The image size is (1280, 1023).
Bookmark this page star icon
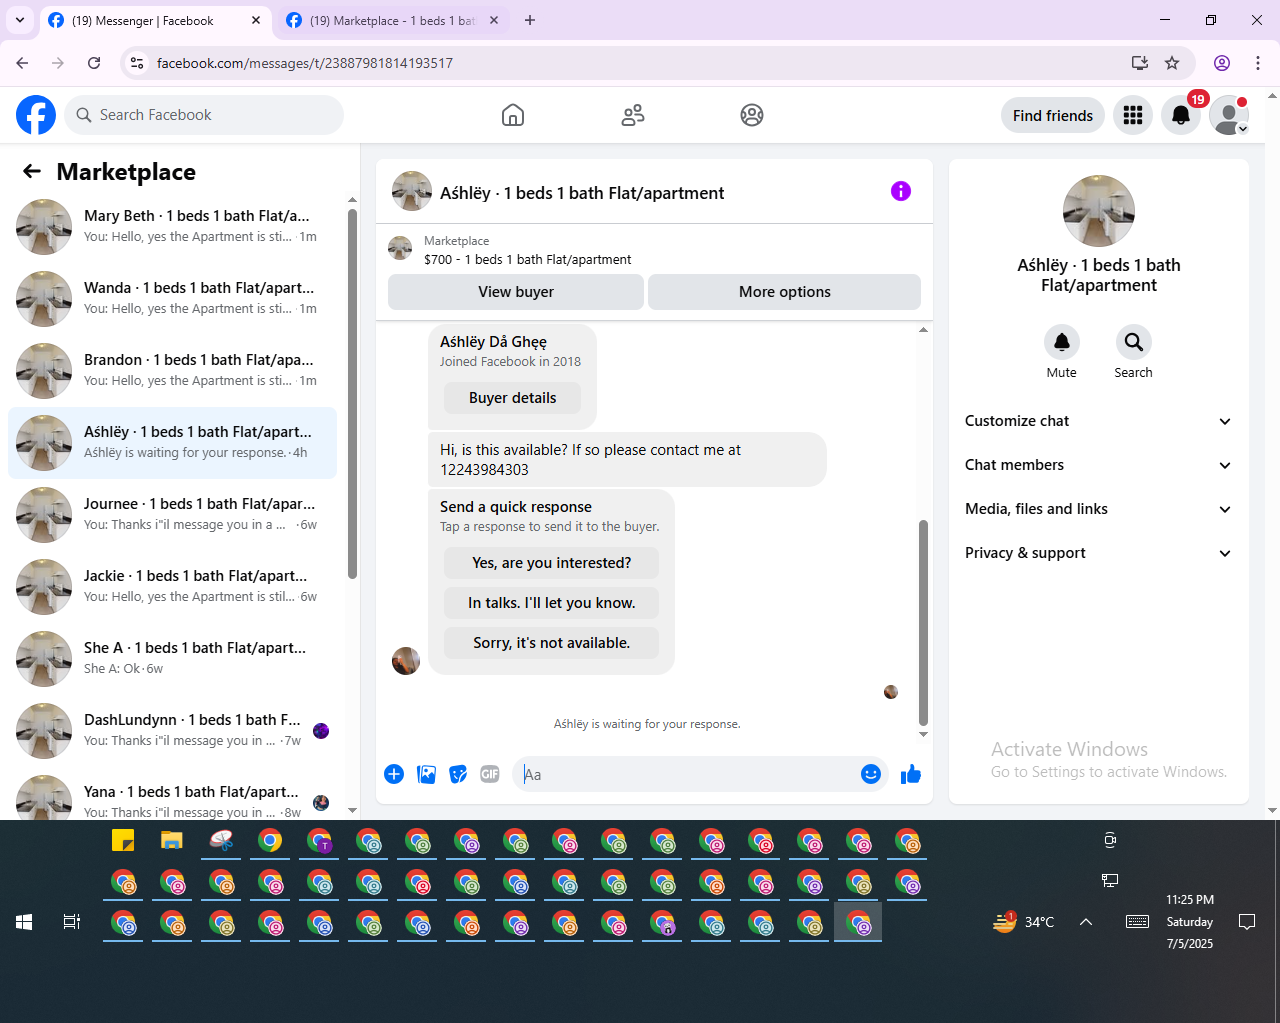pos(1172,63)
